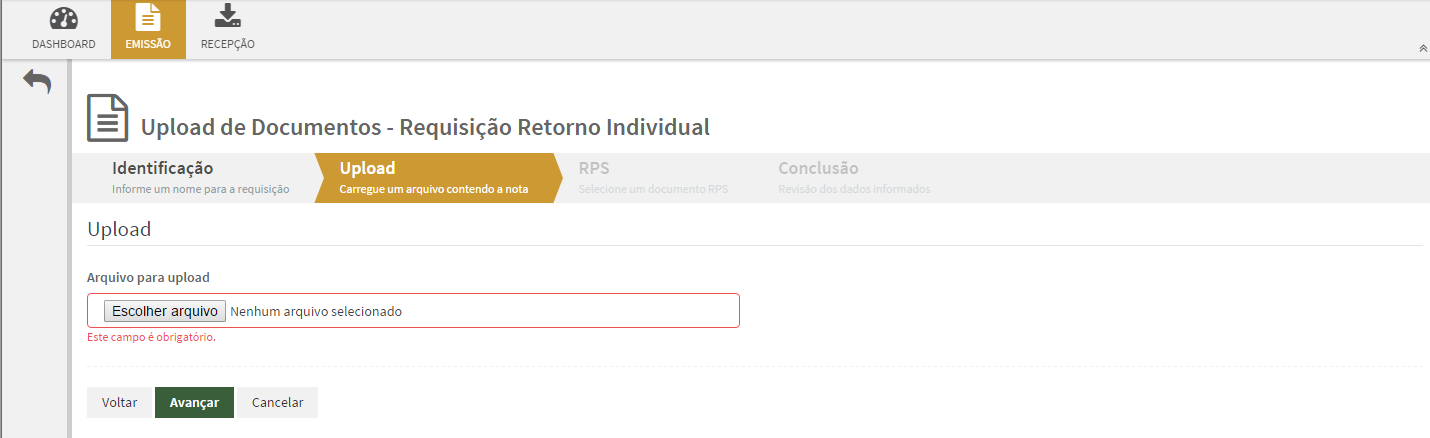Click the back arrow in left sidebar

(37, 82)
